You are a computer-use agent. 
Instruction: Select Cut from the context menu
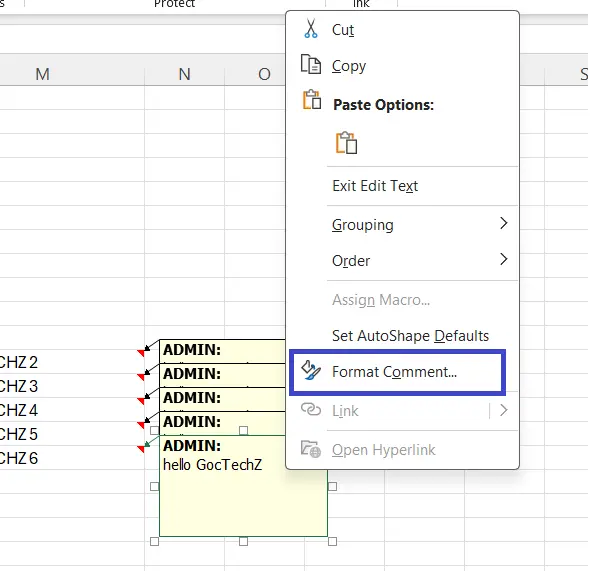pyautogui.click(x=403, y=30)
